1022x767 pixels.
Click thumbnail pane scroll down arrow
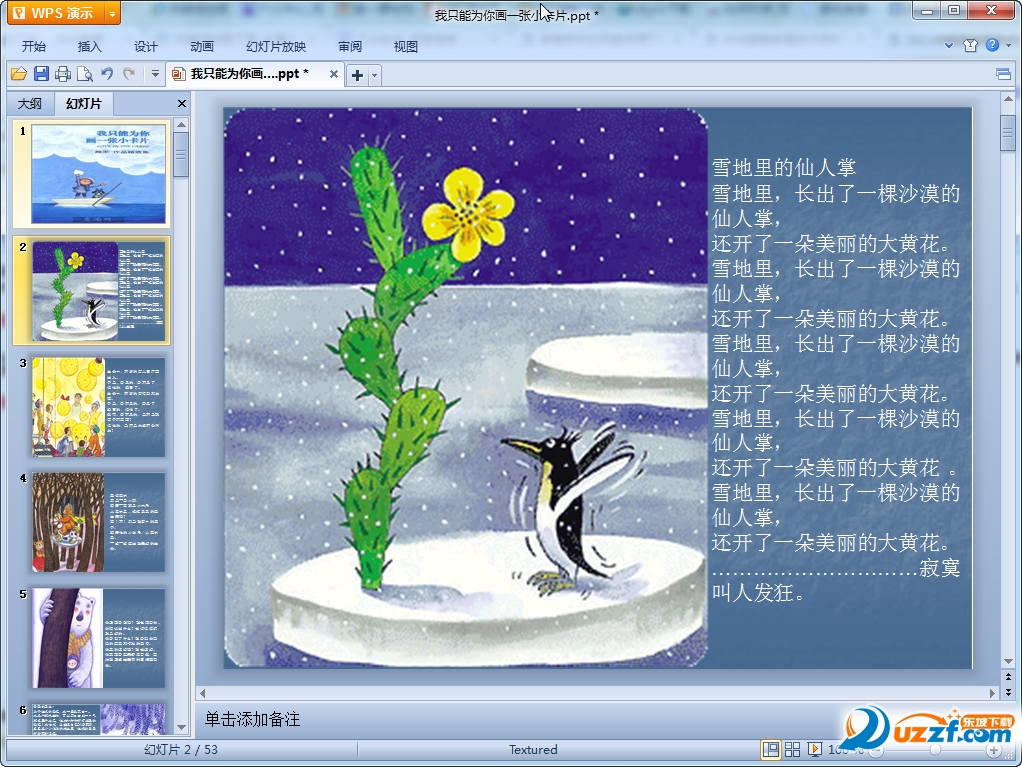coord(182,727)
